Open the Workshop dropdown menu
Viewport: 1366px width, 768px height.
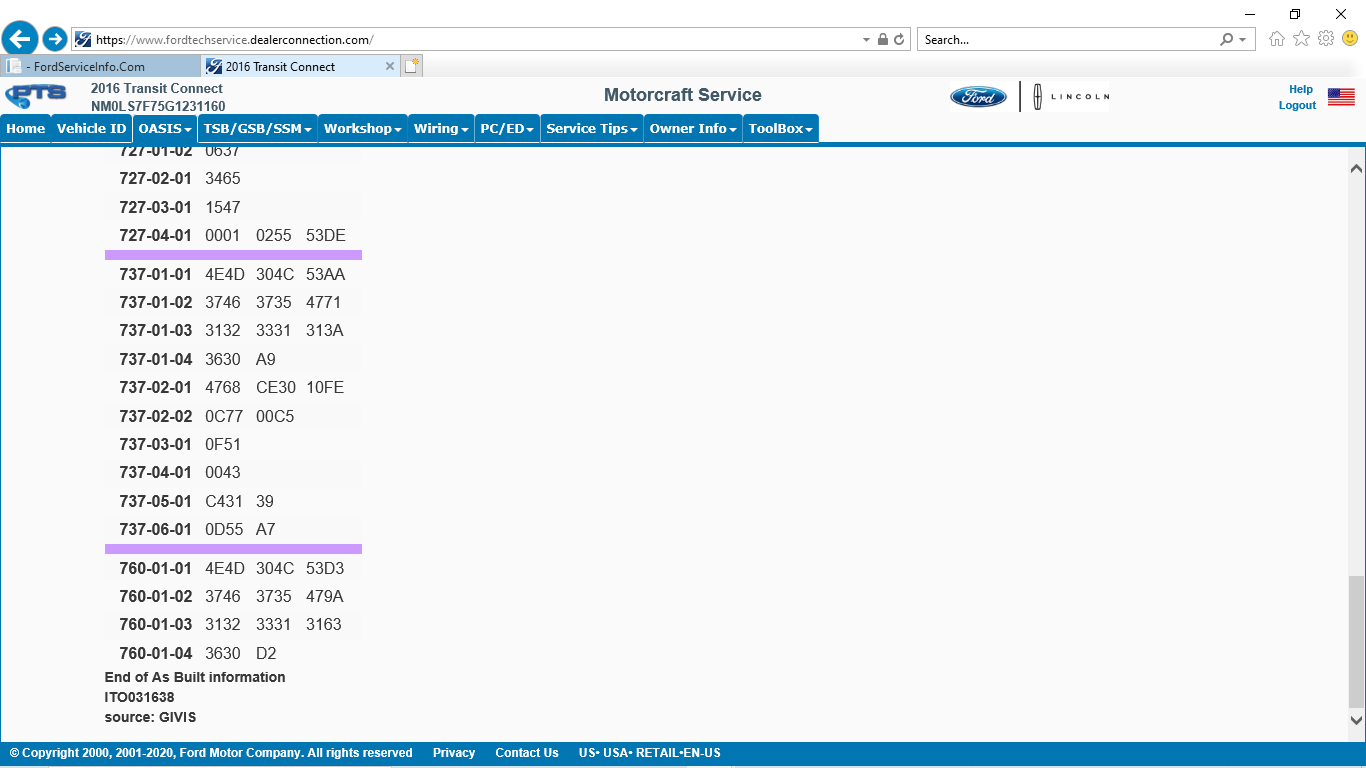tap(363, 129)
